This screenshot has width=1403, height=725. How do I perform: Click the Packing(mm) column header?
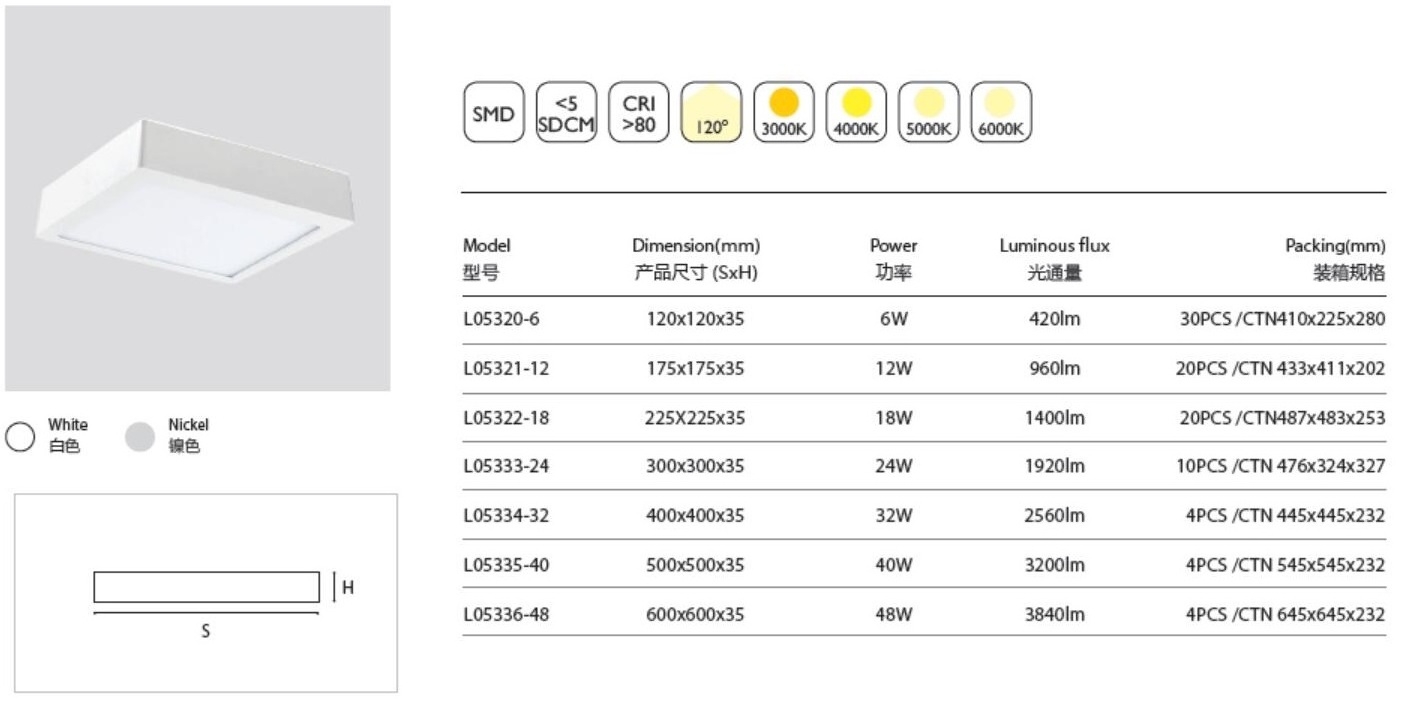tap(1335, 259)
